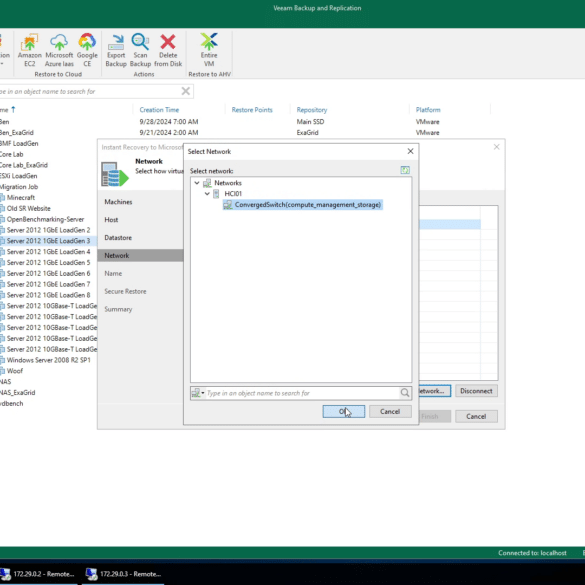Click Main SSD repository cell
The width and height of the screenshot is (585, 585).
click(310, 122)
